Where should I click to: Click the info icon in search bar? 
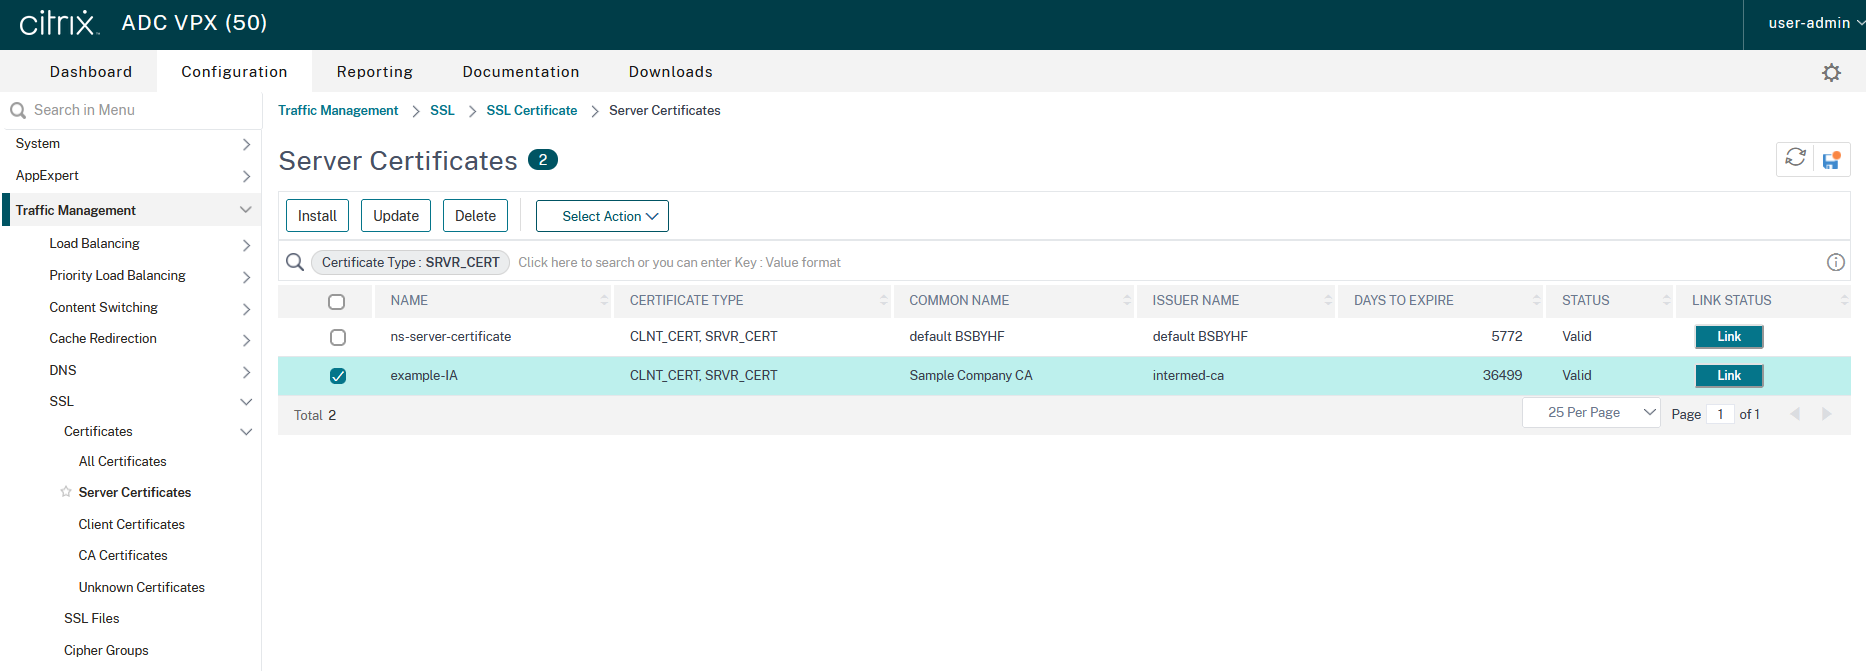click(x=1835, y=262)
